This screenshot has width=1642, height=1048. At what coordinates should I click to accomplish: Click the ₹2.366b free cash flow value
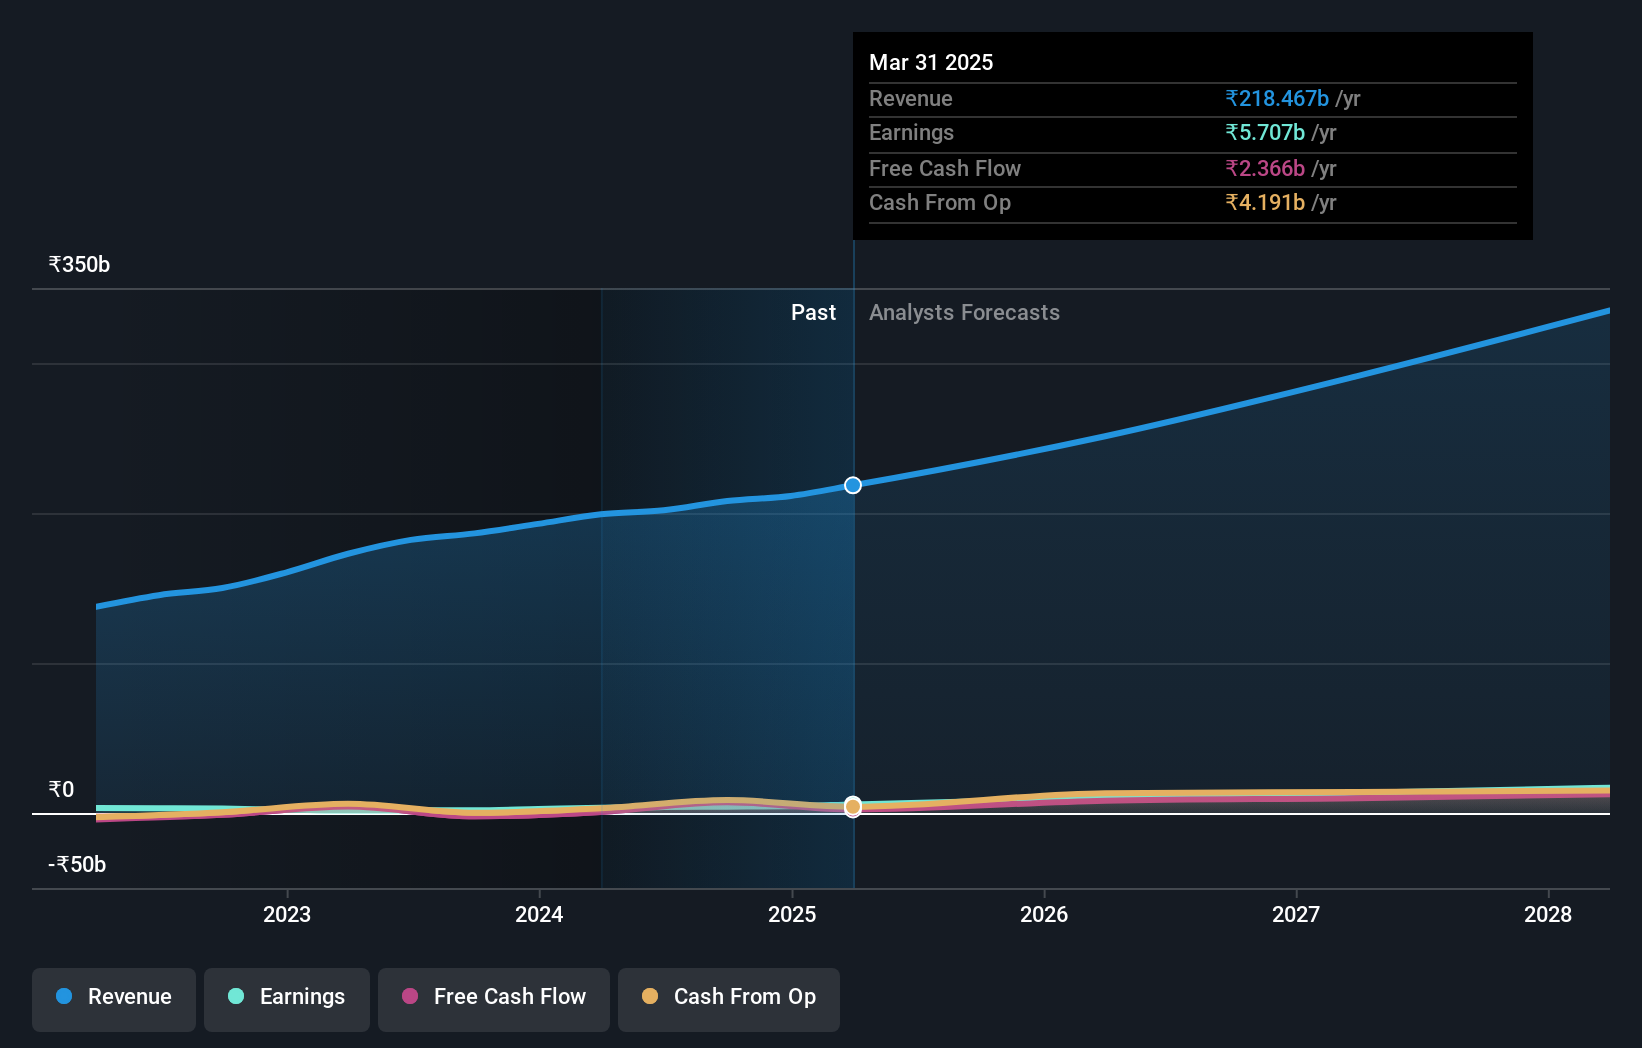click(1265, 168)
